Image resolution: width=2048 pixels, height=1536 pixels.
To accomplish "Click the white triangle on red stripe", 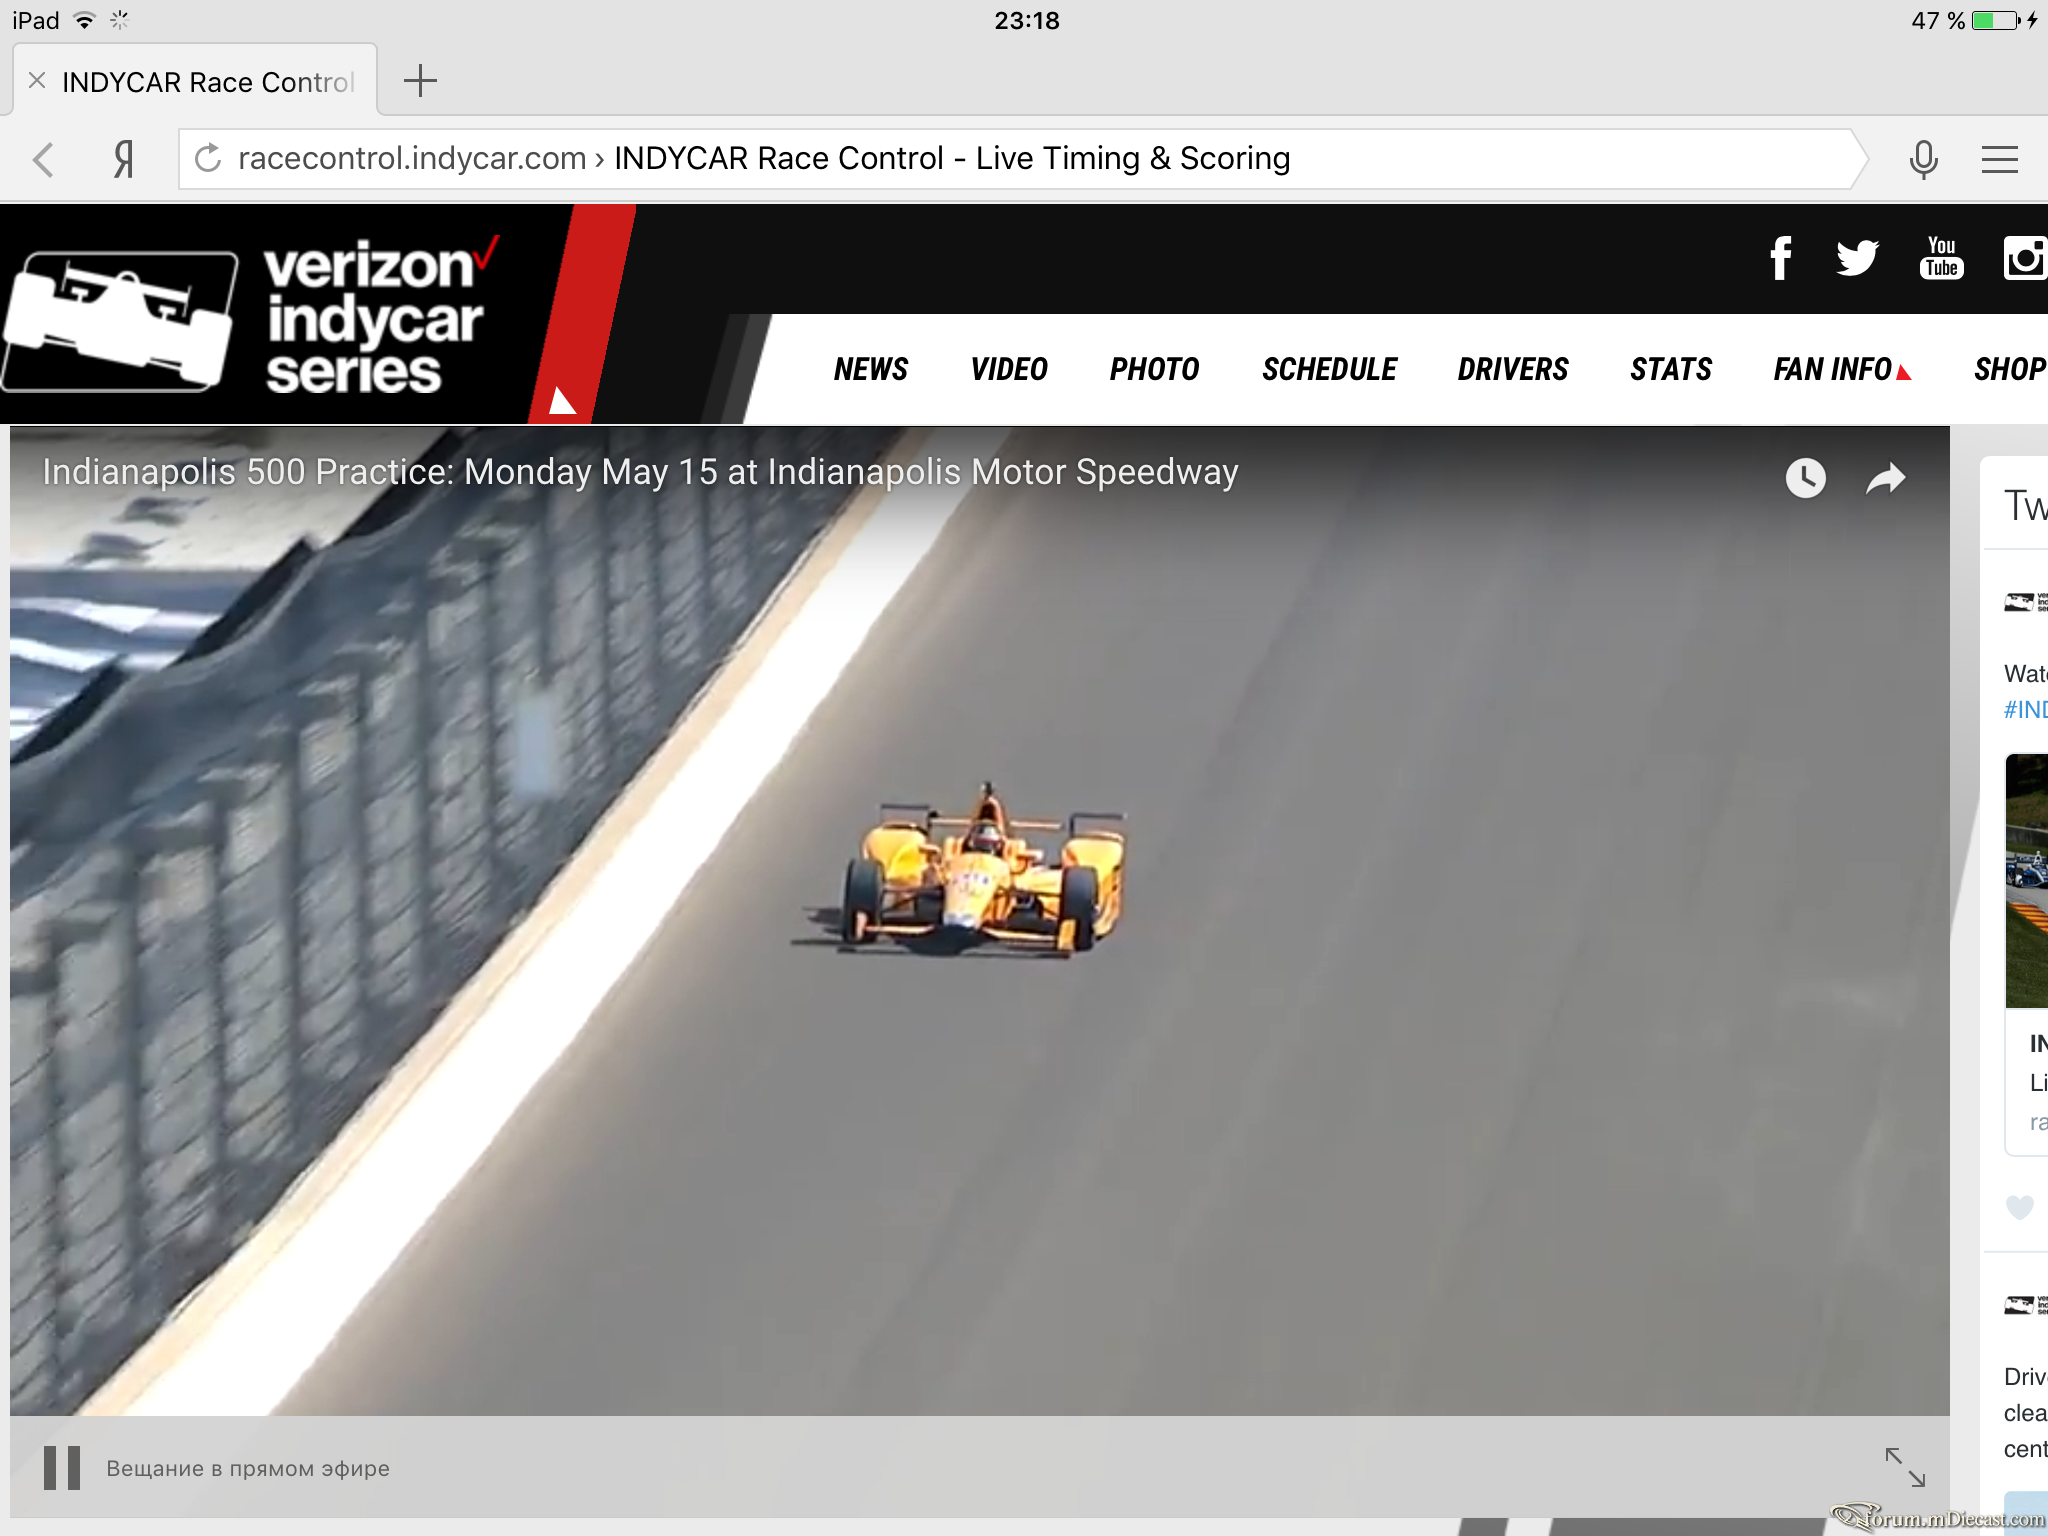I will point(562,400).
